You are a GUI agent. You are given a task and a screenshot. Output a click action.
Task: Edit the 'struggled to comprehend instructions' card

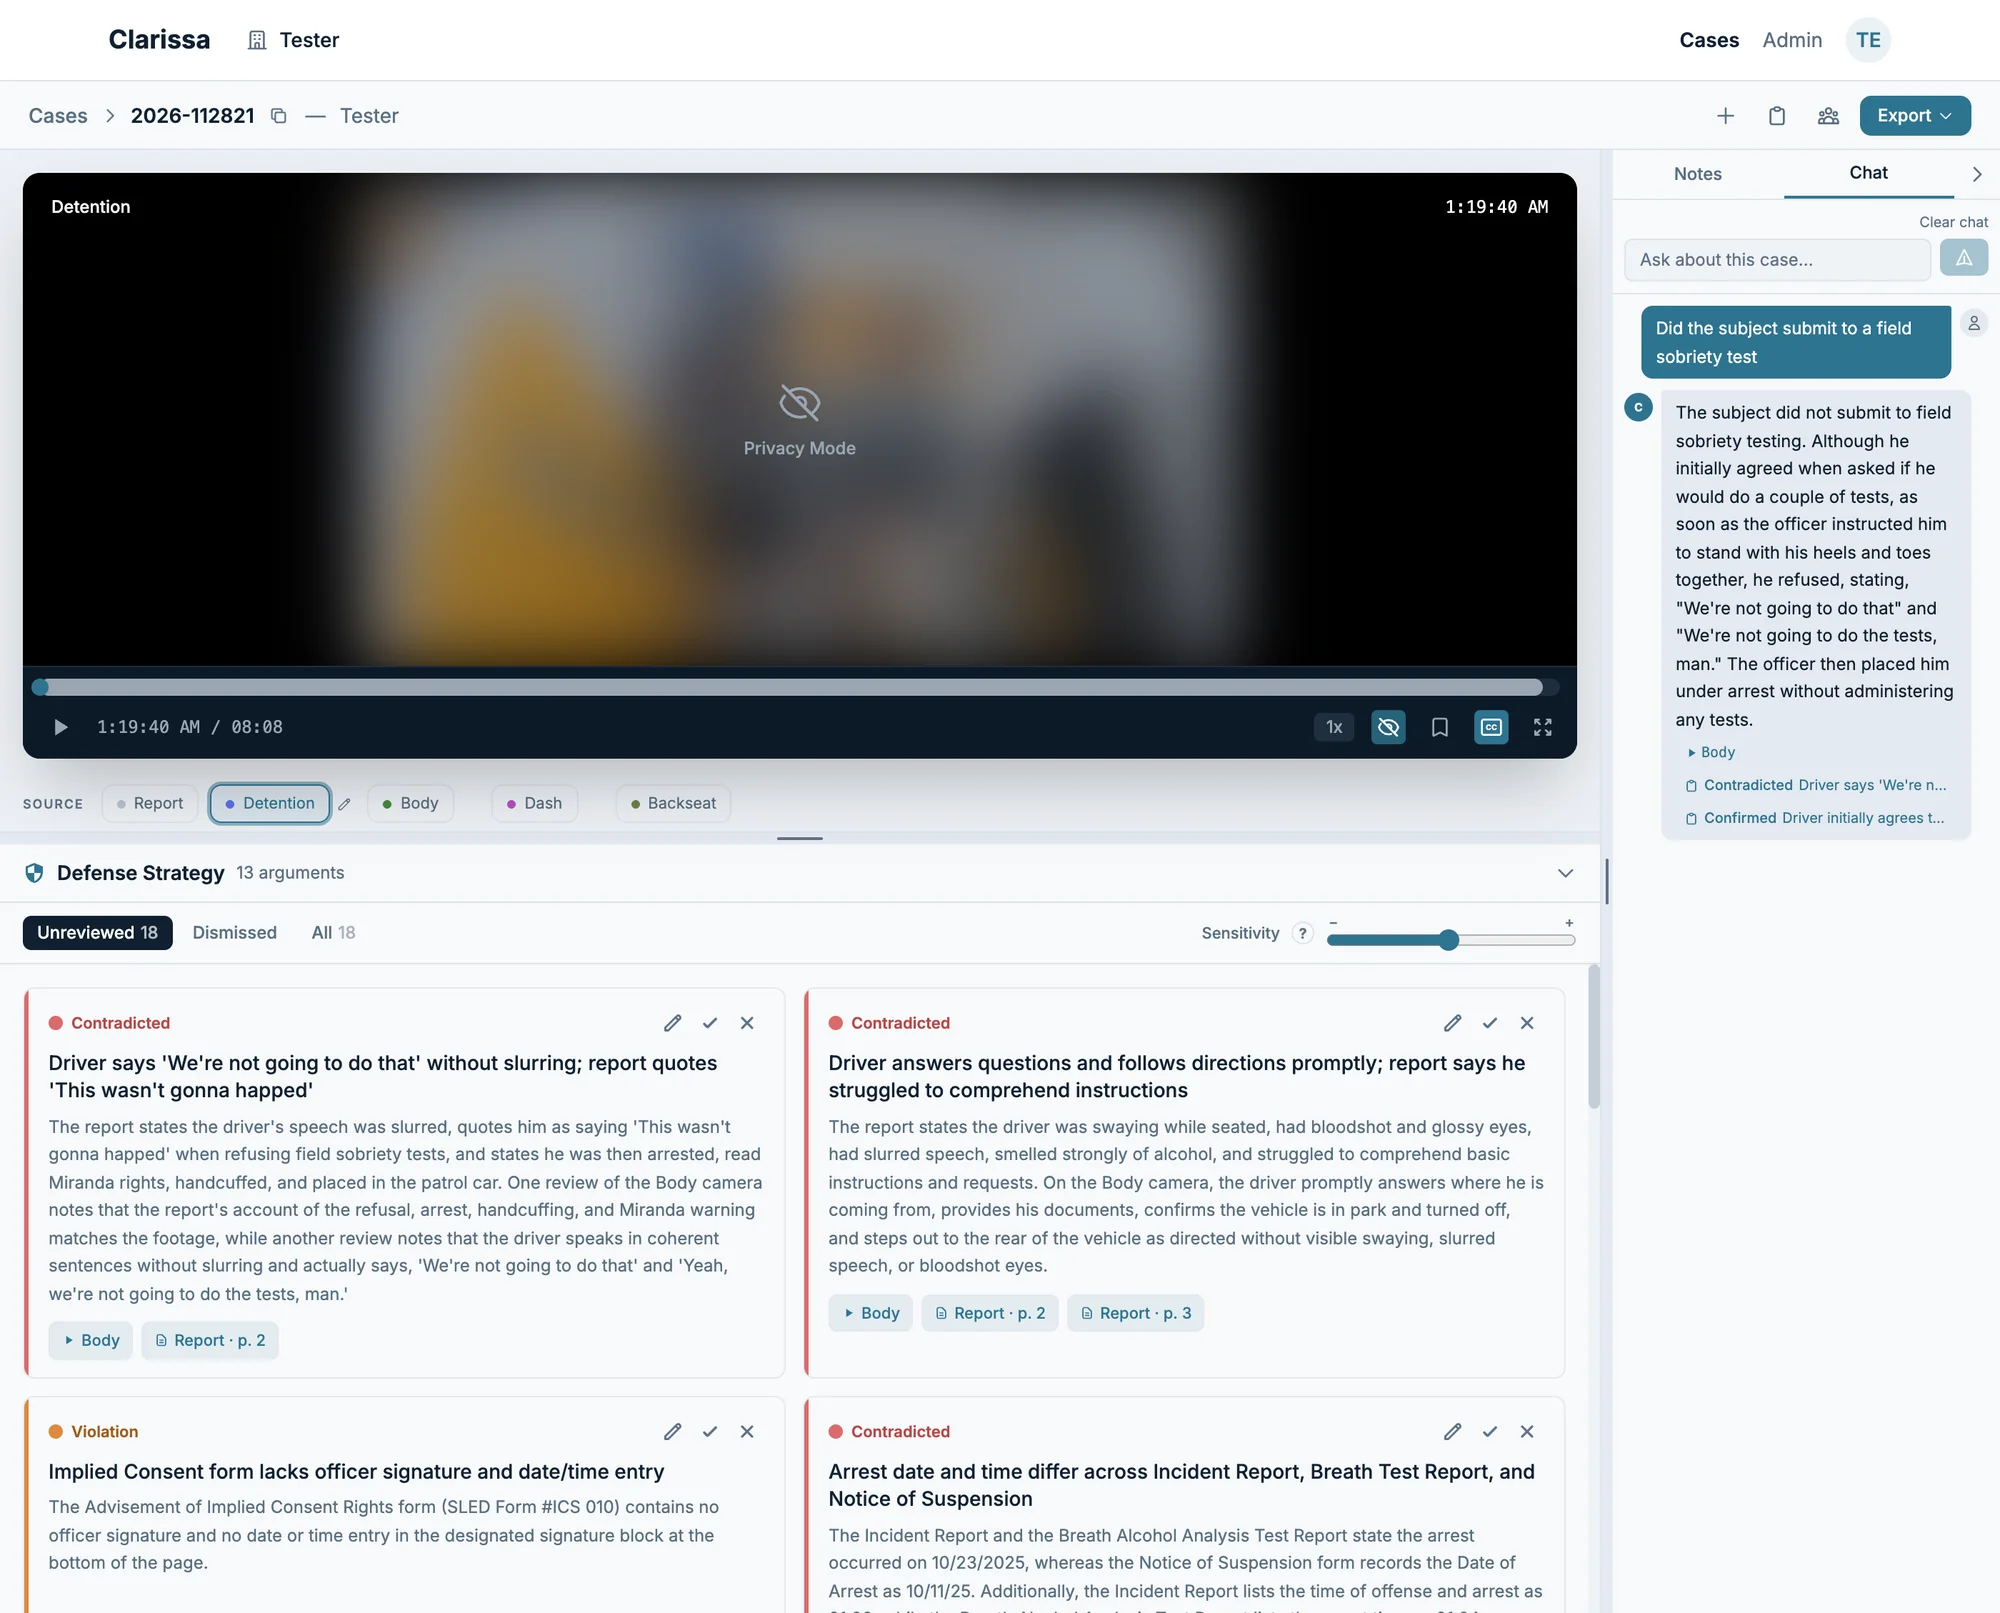[1453, 1023]
